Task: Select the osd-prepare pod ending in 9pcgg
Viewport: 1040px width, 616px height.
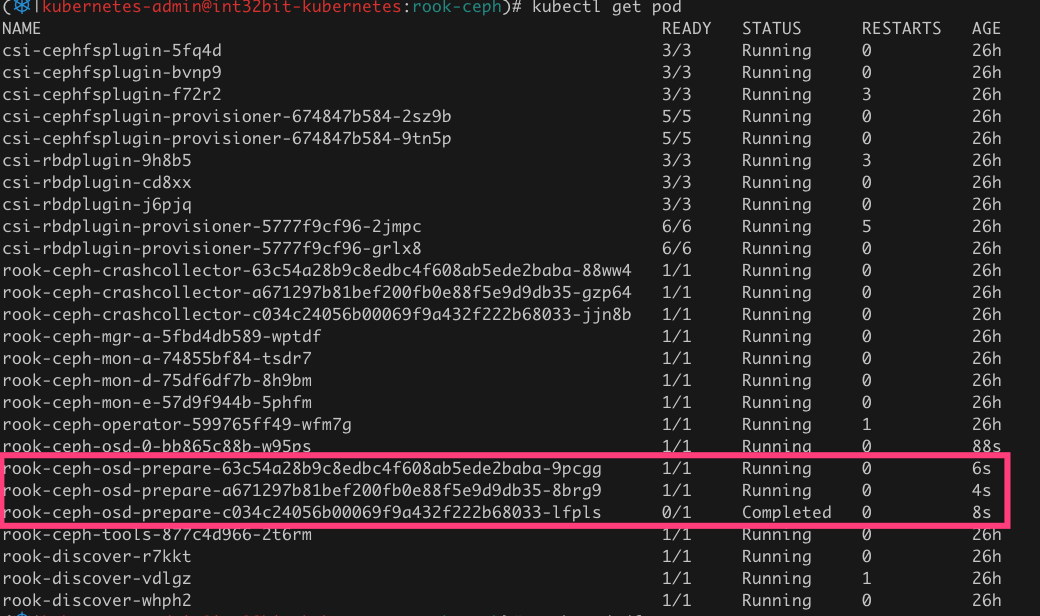Action: 302,469
